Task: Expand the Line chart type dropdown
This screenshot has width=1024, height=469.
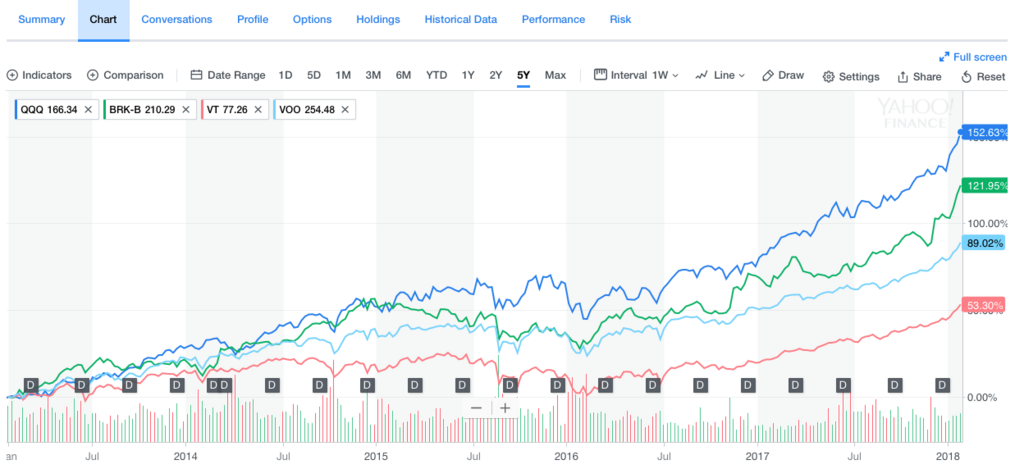Action: coord(720,75)
